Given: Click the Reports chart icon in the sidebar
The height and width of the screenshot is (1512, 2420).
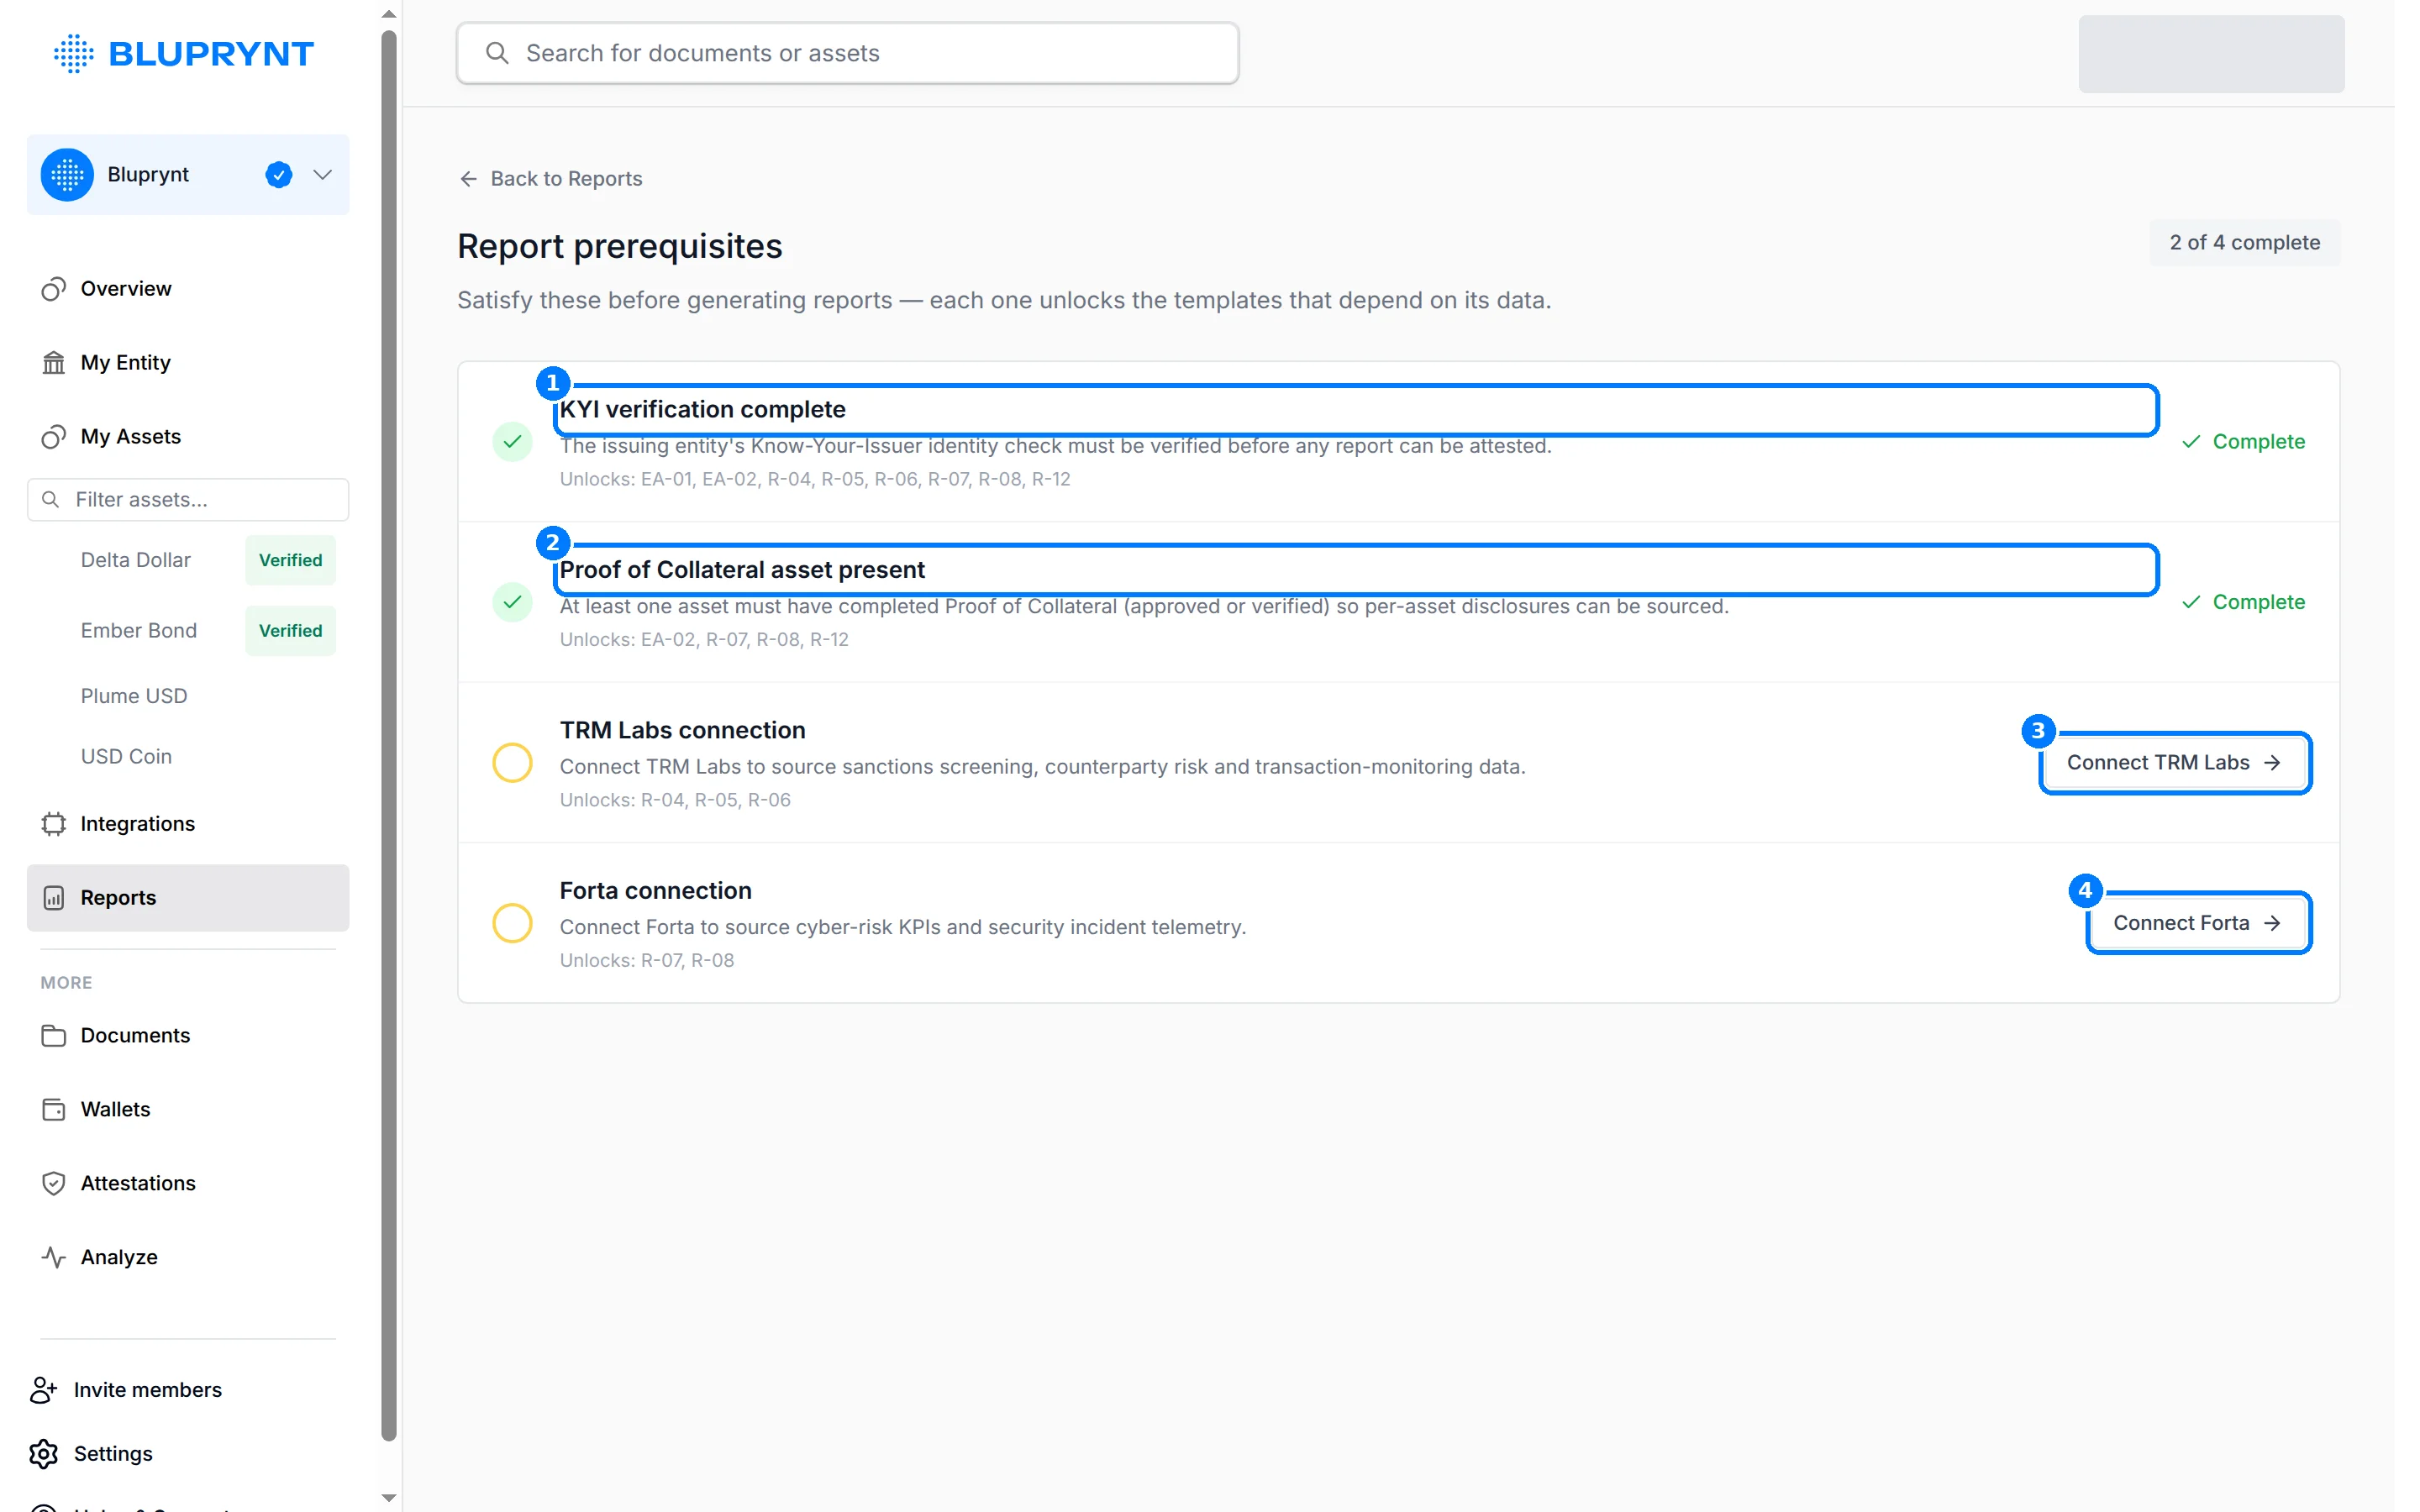Looking at the screenshot, I should coord(53,898).
